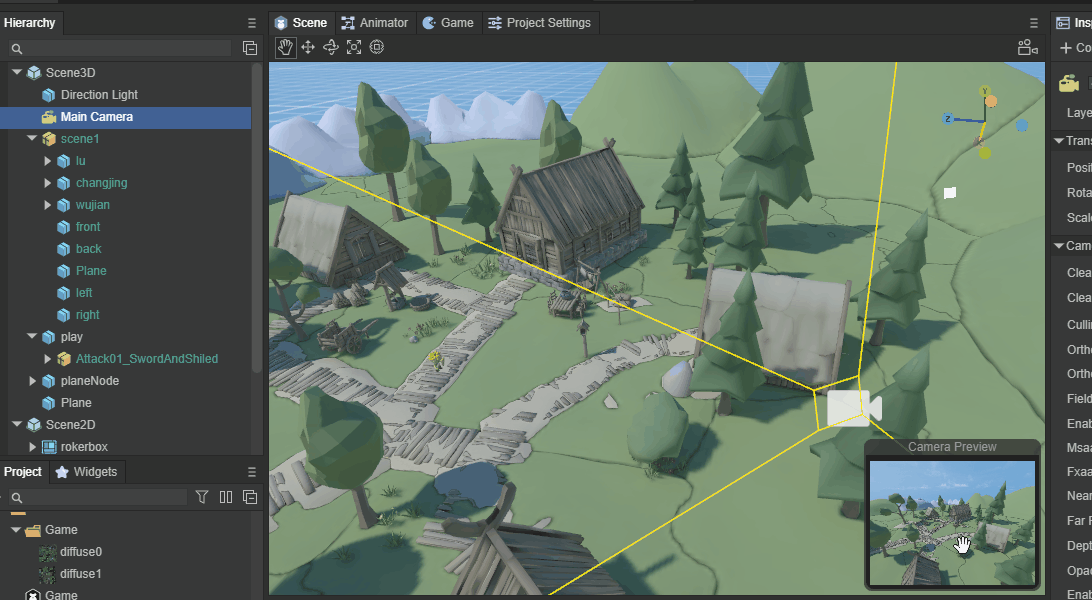Image resolution: width=1092 pixels, height=600 pixels.
Task: Open the Project Settings tab
Action: [x=538, y=23]
